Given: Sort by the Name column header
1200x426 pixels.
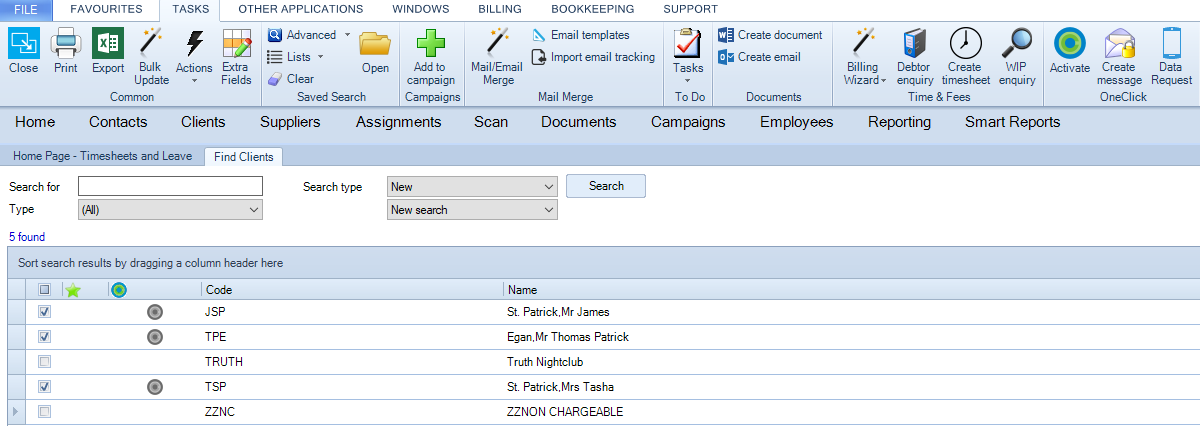Looking at the screenshot, I should [x=851, y=290].
